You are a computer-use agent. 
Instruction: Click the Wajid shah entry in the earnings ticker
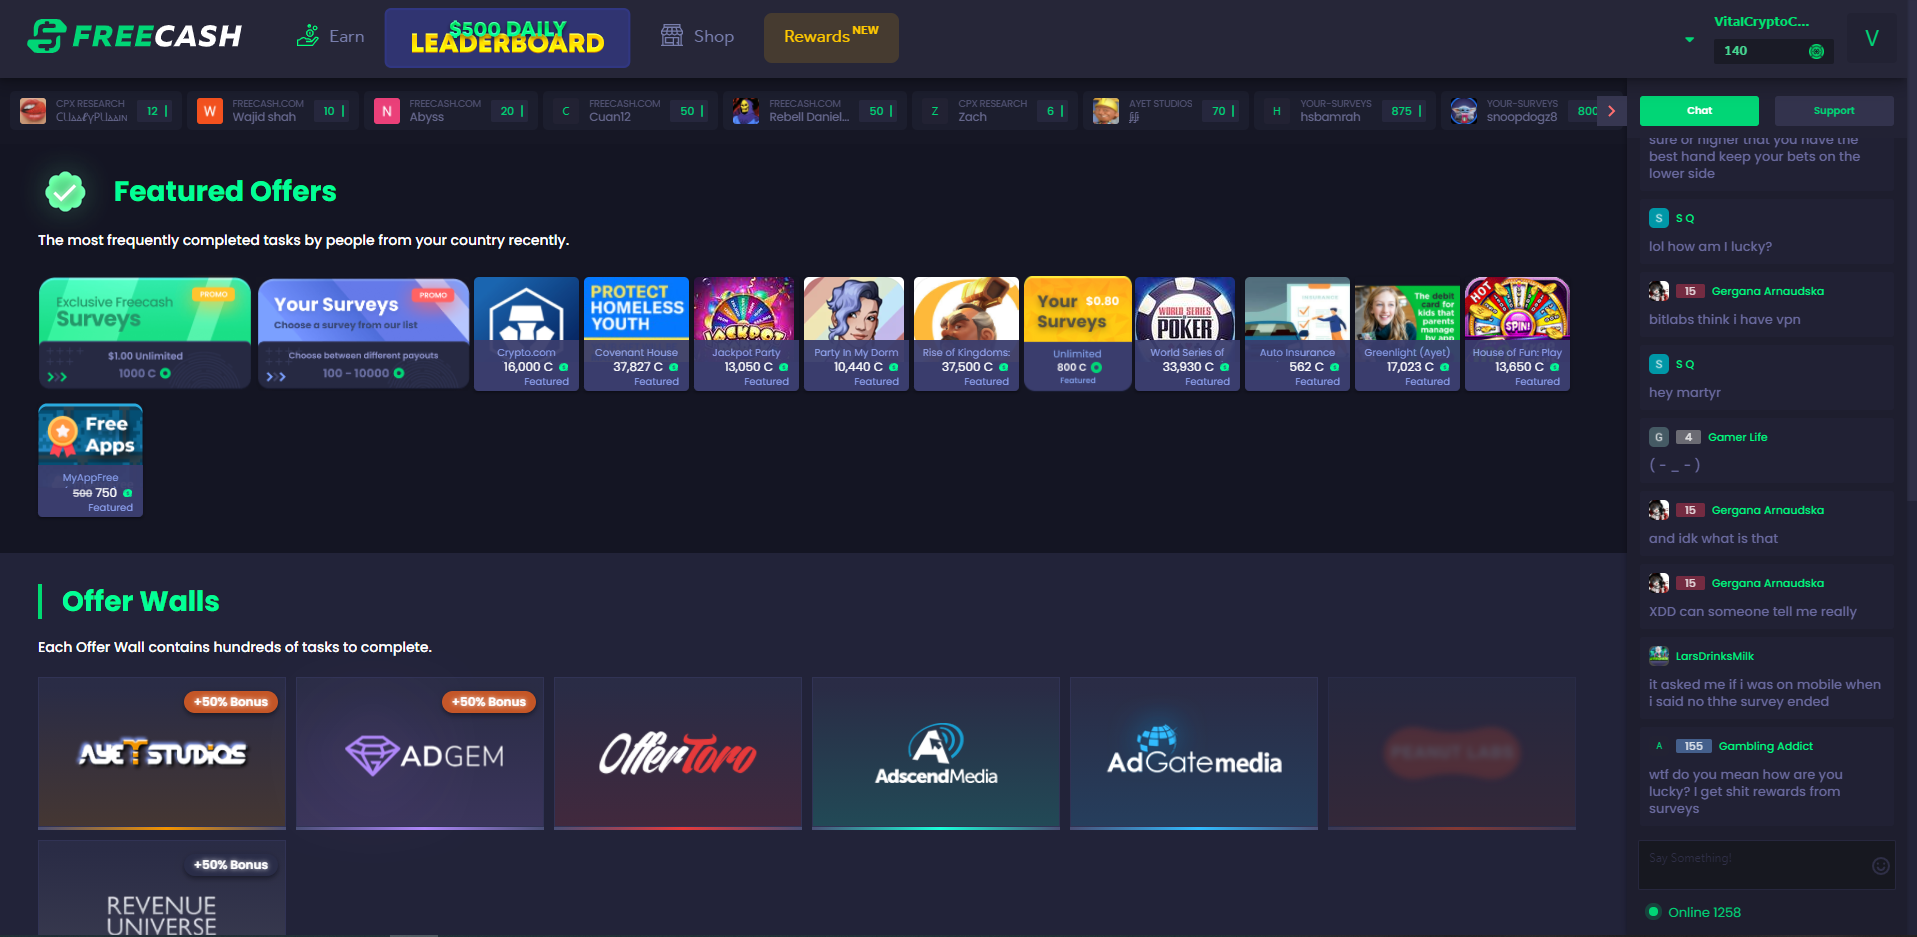click(x=274, y=111)
